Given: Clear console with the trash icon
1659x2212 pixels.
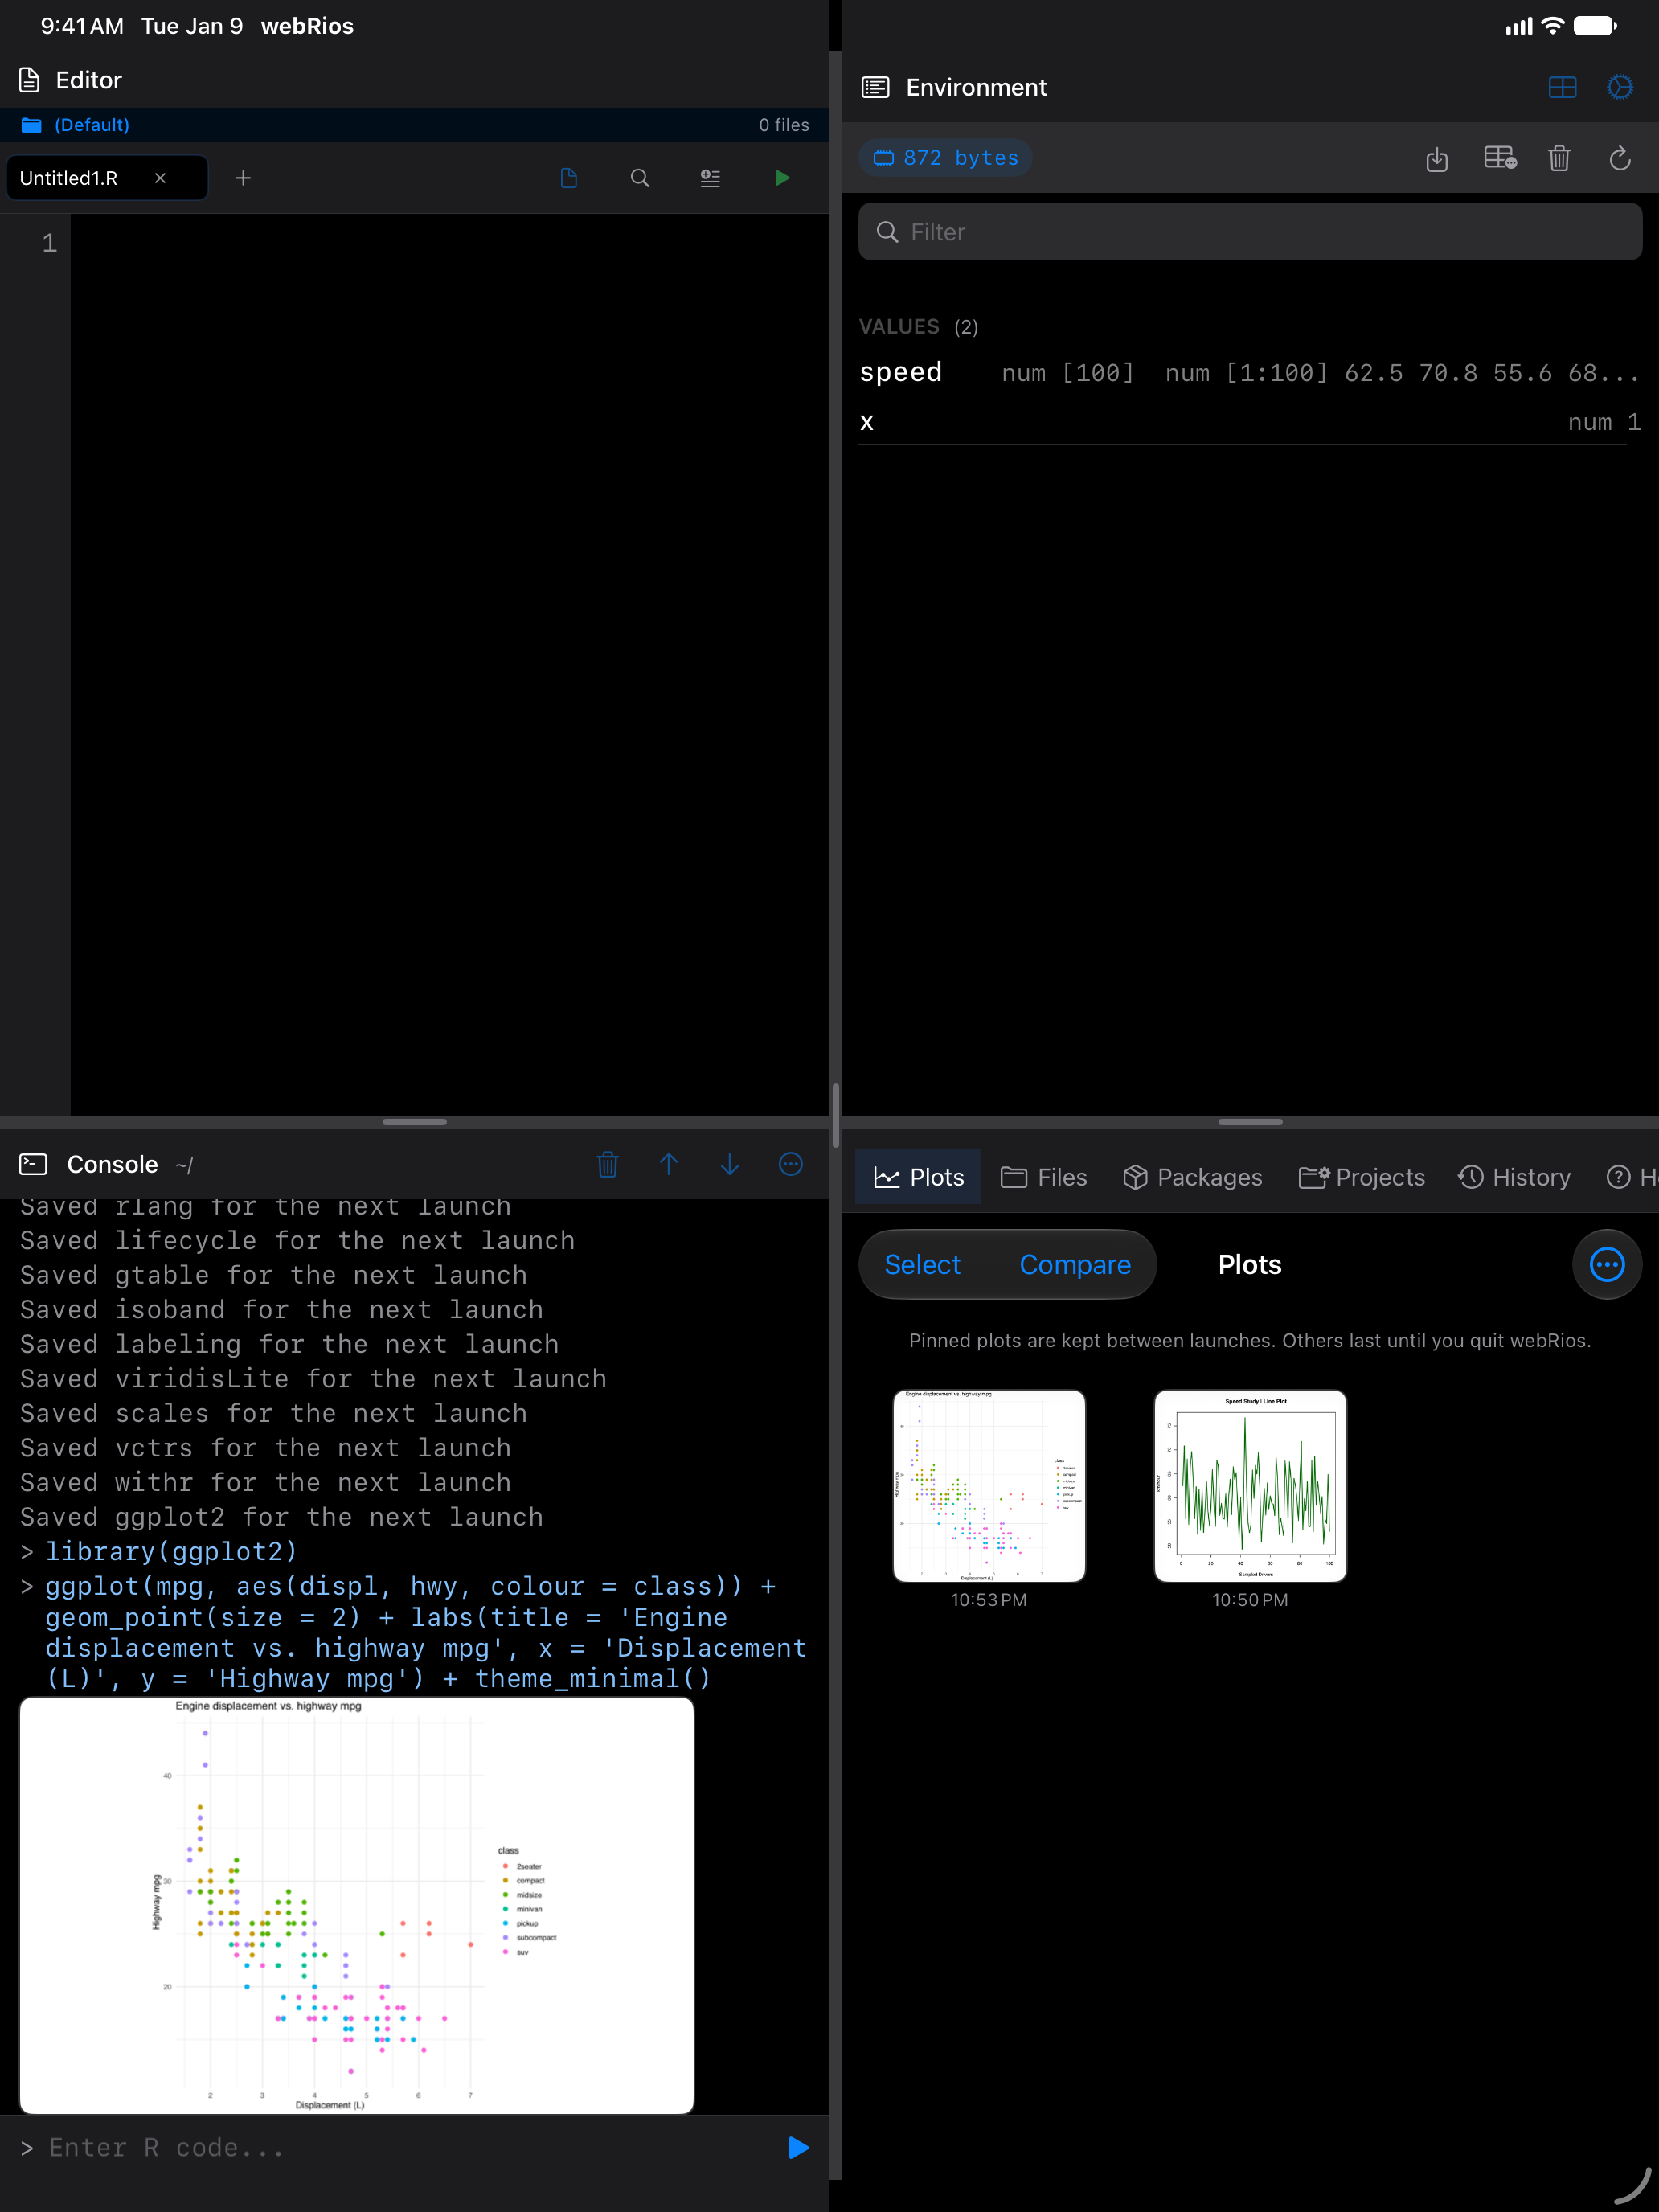Looking at the screenshot, I should coord(608,1164).
